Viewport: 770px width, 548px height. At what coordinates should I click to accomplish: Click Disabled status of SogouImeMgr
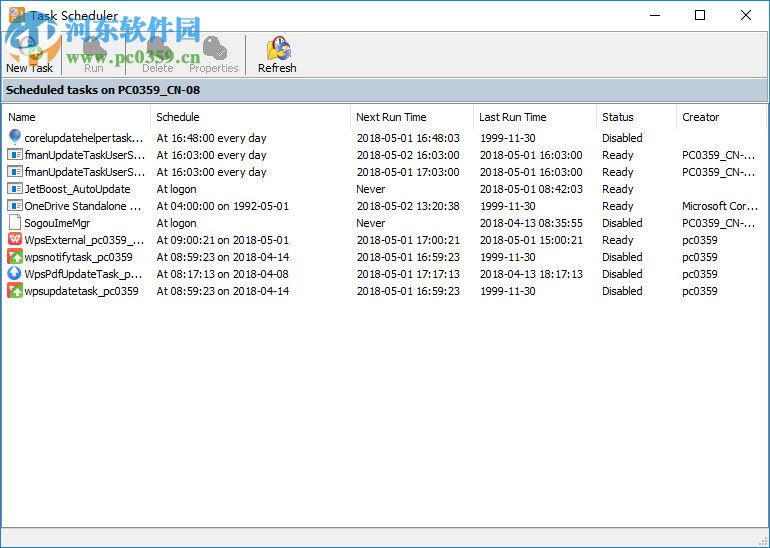tap(622, 223)
